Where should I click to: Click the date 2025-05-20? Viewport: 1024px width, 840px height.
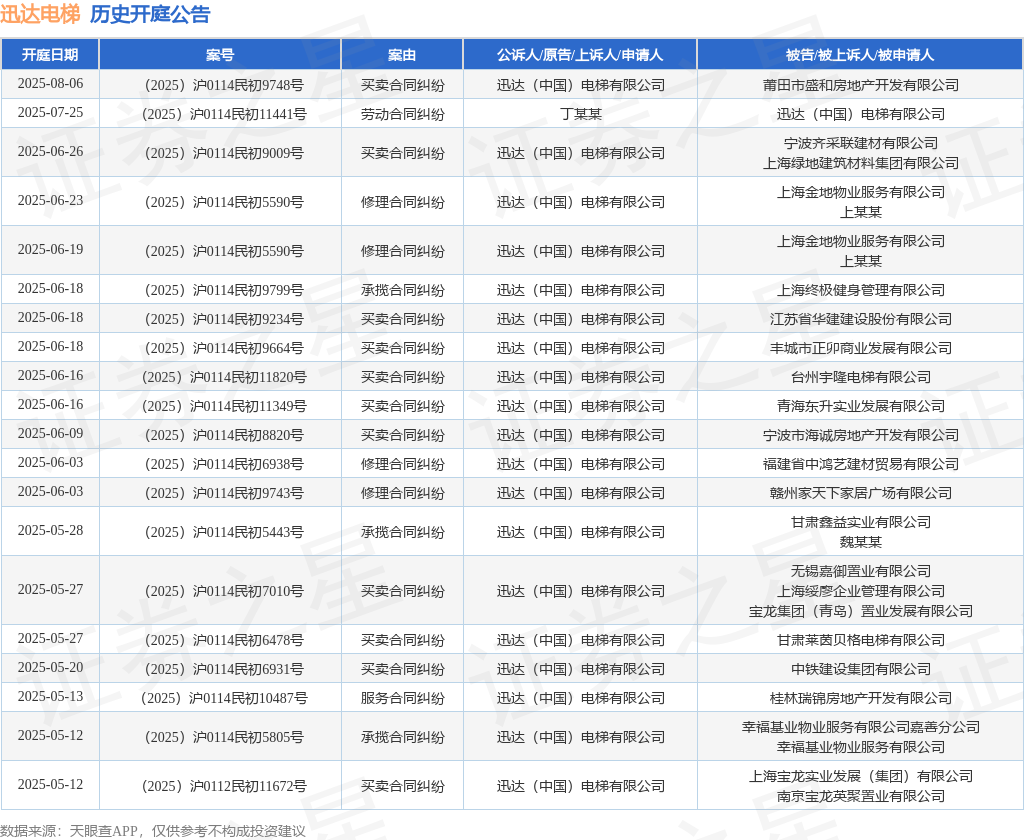[50, 668]
